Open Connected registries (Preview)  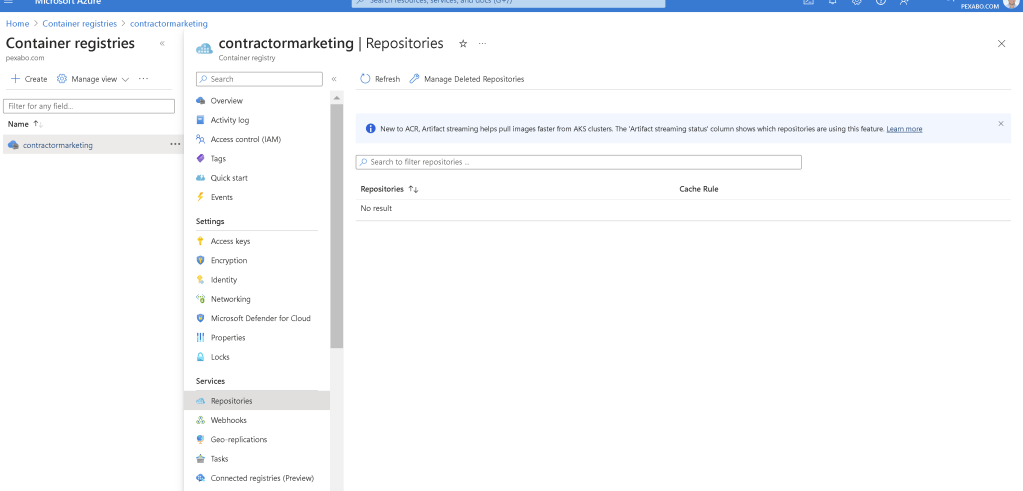pyautogui.click(x=262, y=478)
